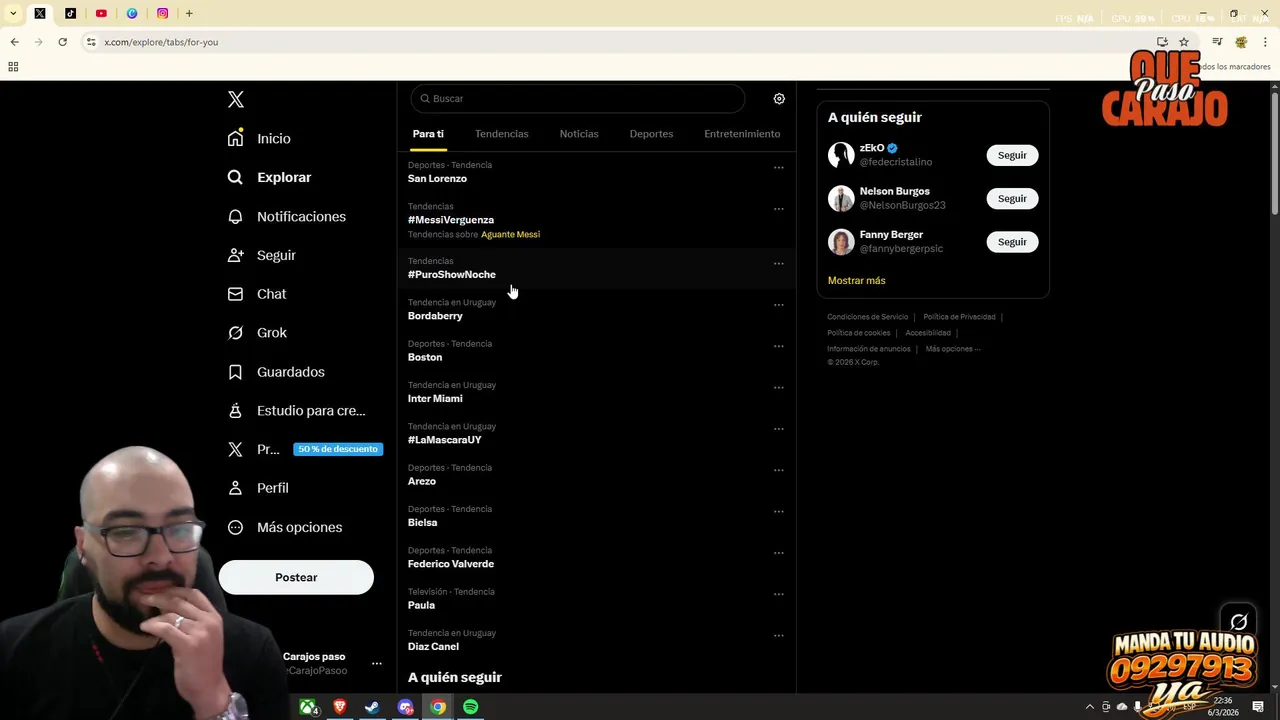Open Explorar in sidebar
This screenshot has height=720, width=1280.
point(270,177)
